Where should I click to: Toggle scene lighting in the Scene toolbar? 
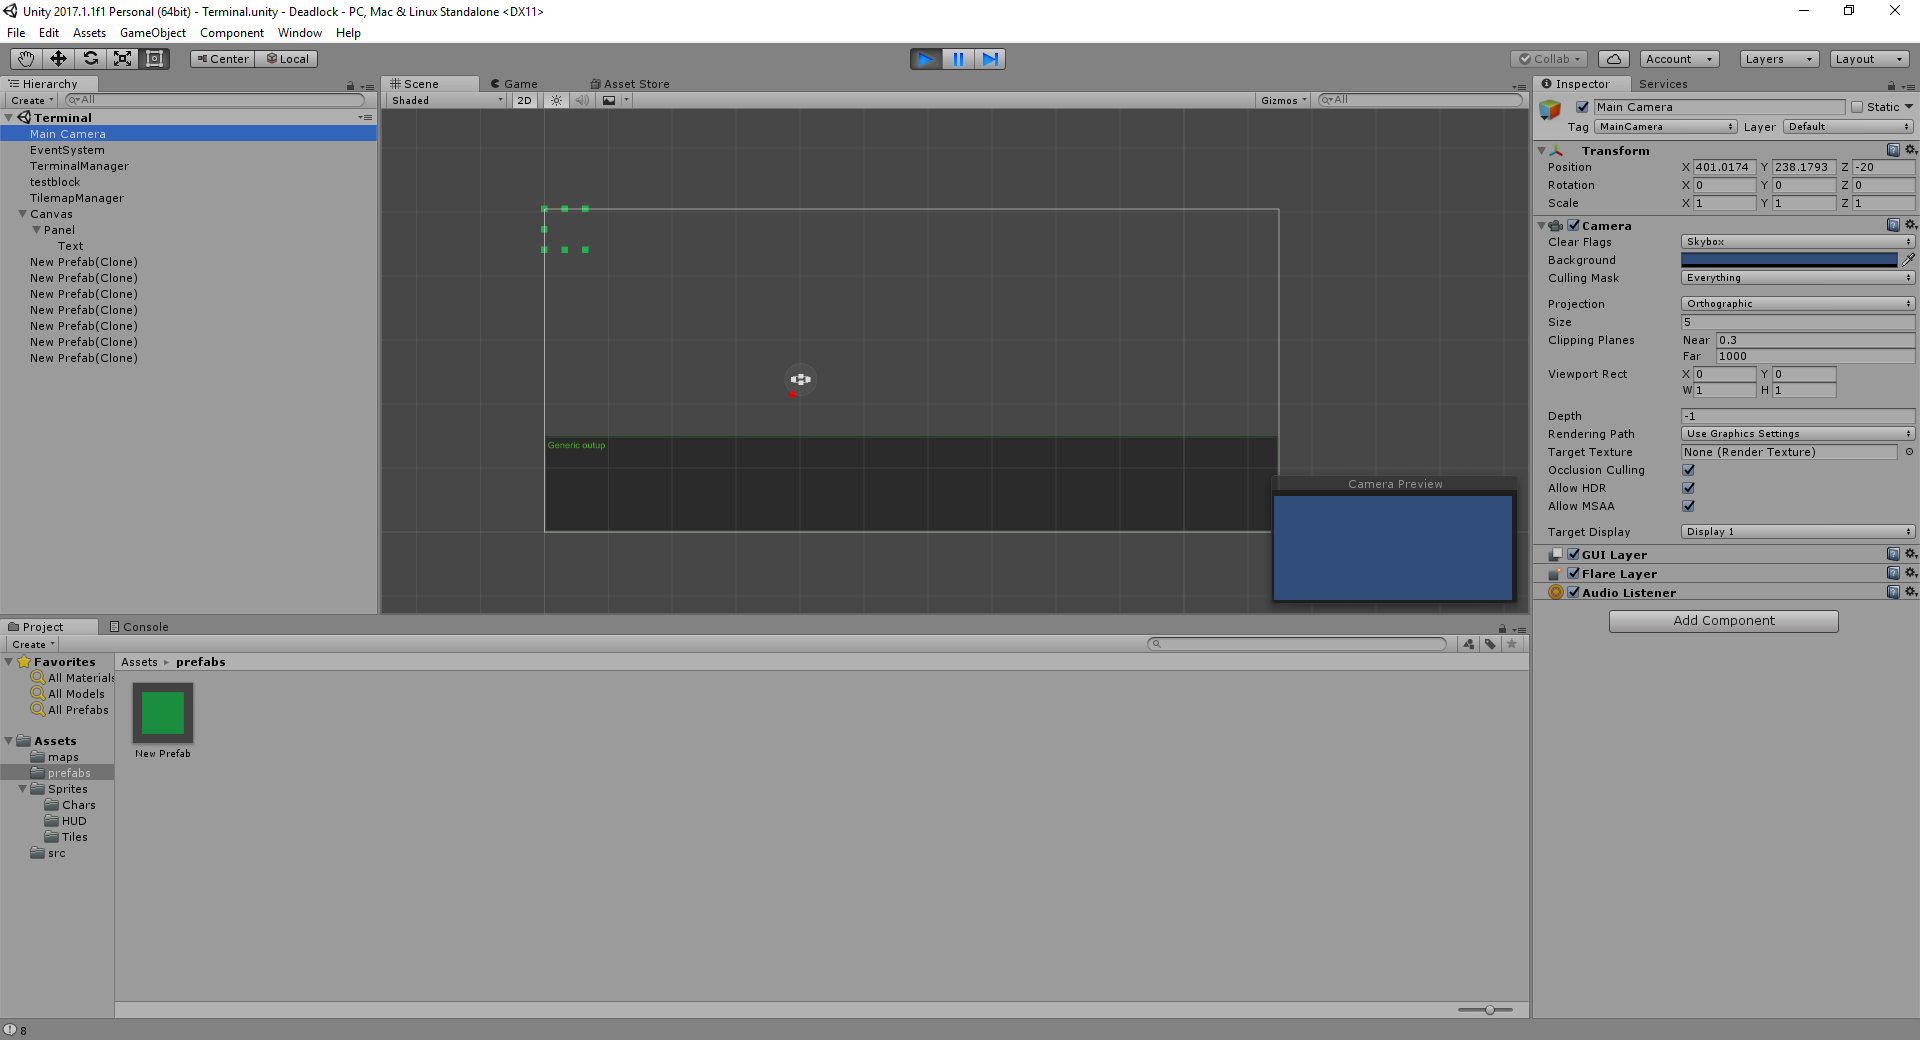coord(556,100)
